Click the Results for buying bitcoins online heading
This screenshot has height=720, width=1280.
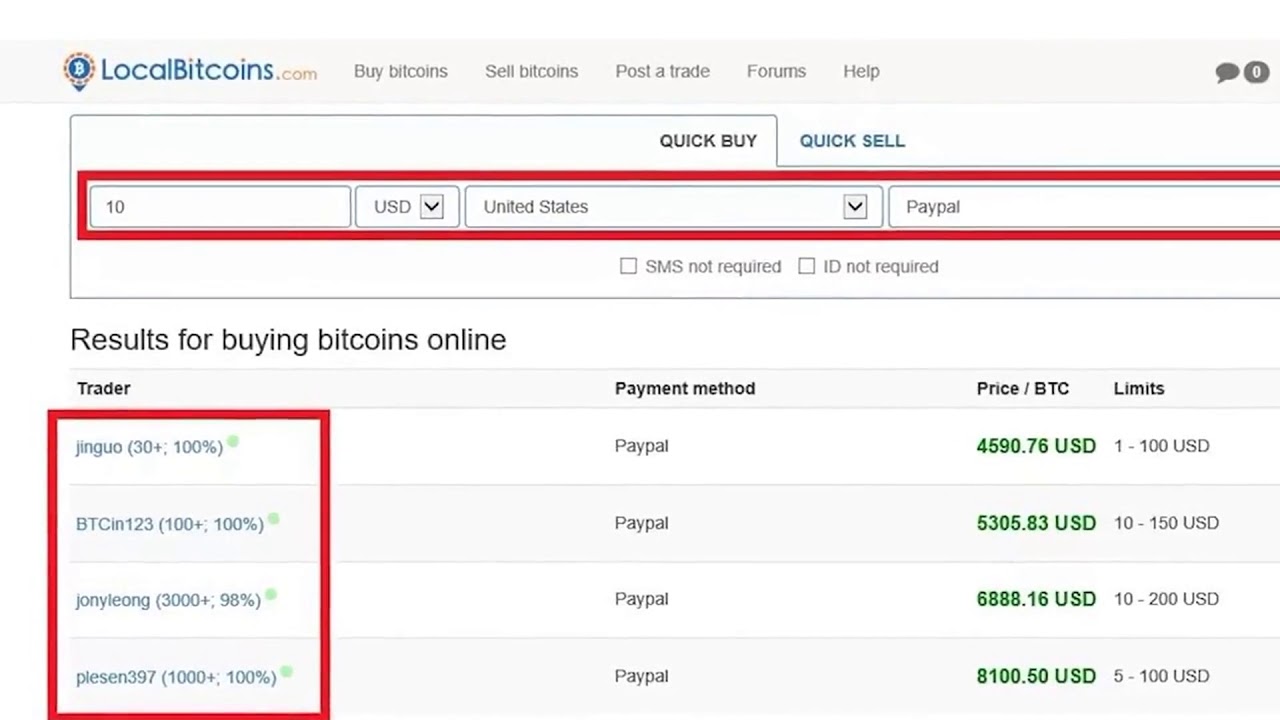click(x=288, y=340)
